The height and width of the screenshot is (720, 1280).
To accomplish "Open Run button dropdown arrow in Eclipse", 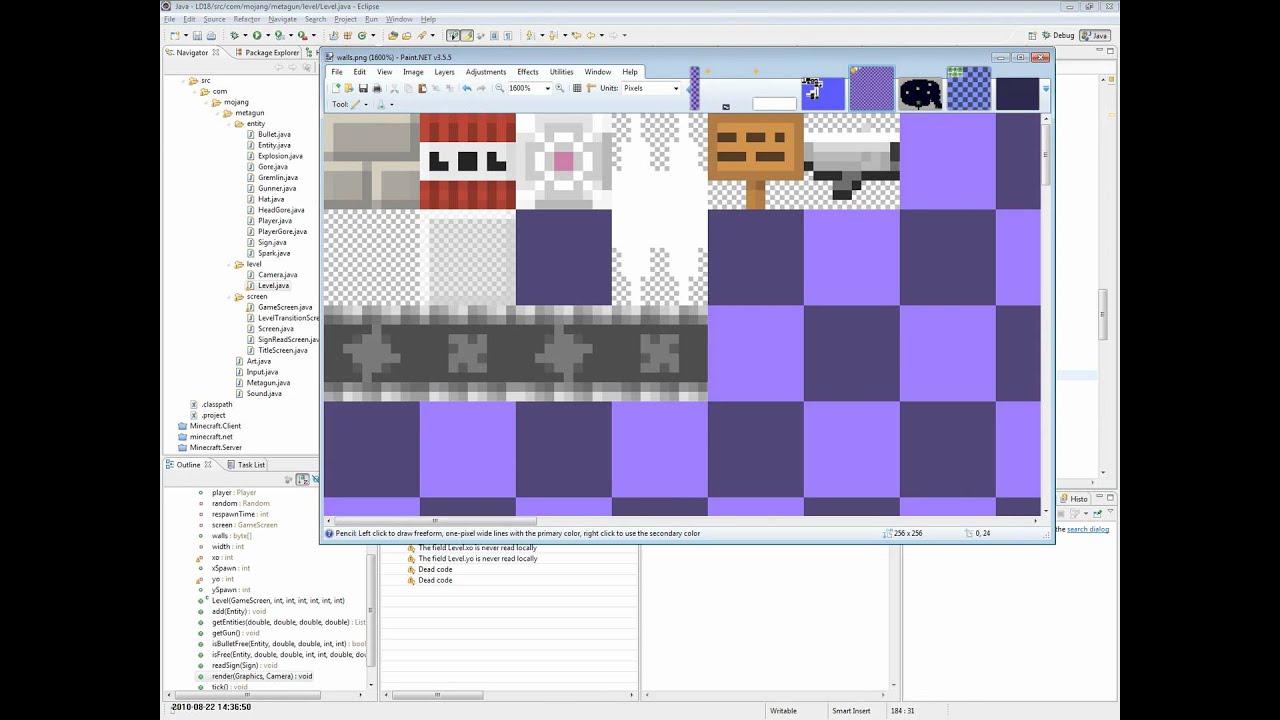I will click(268, 35).
